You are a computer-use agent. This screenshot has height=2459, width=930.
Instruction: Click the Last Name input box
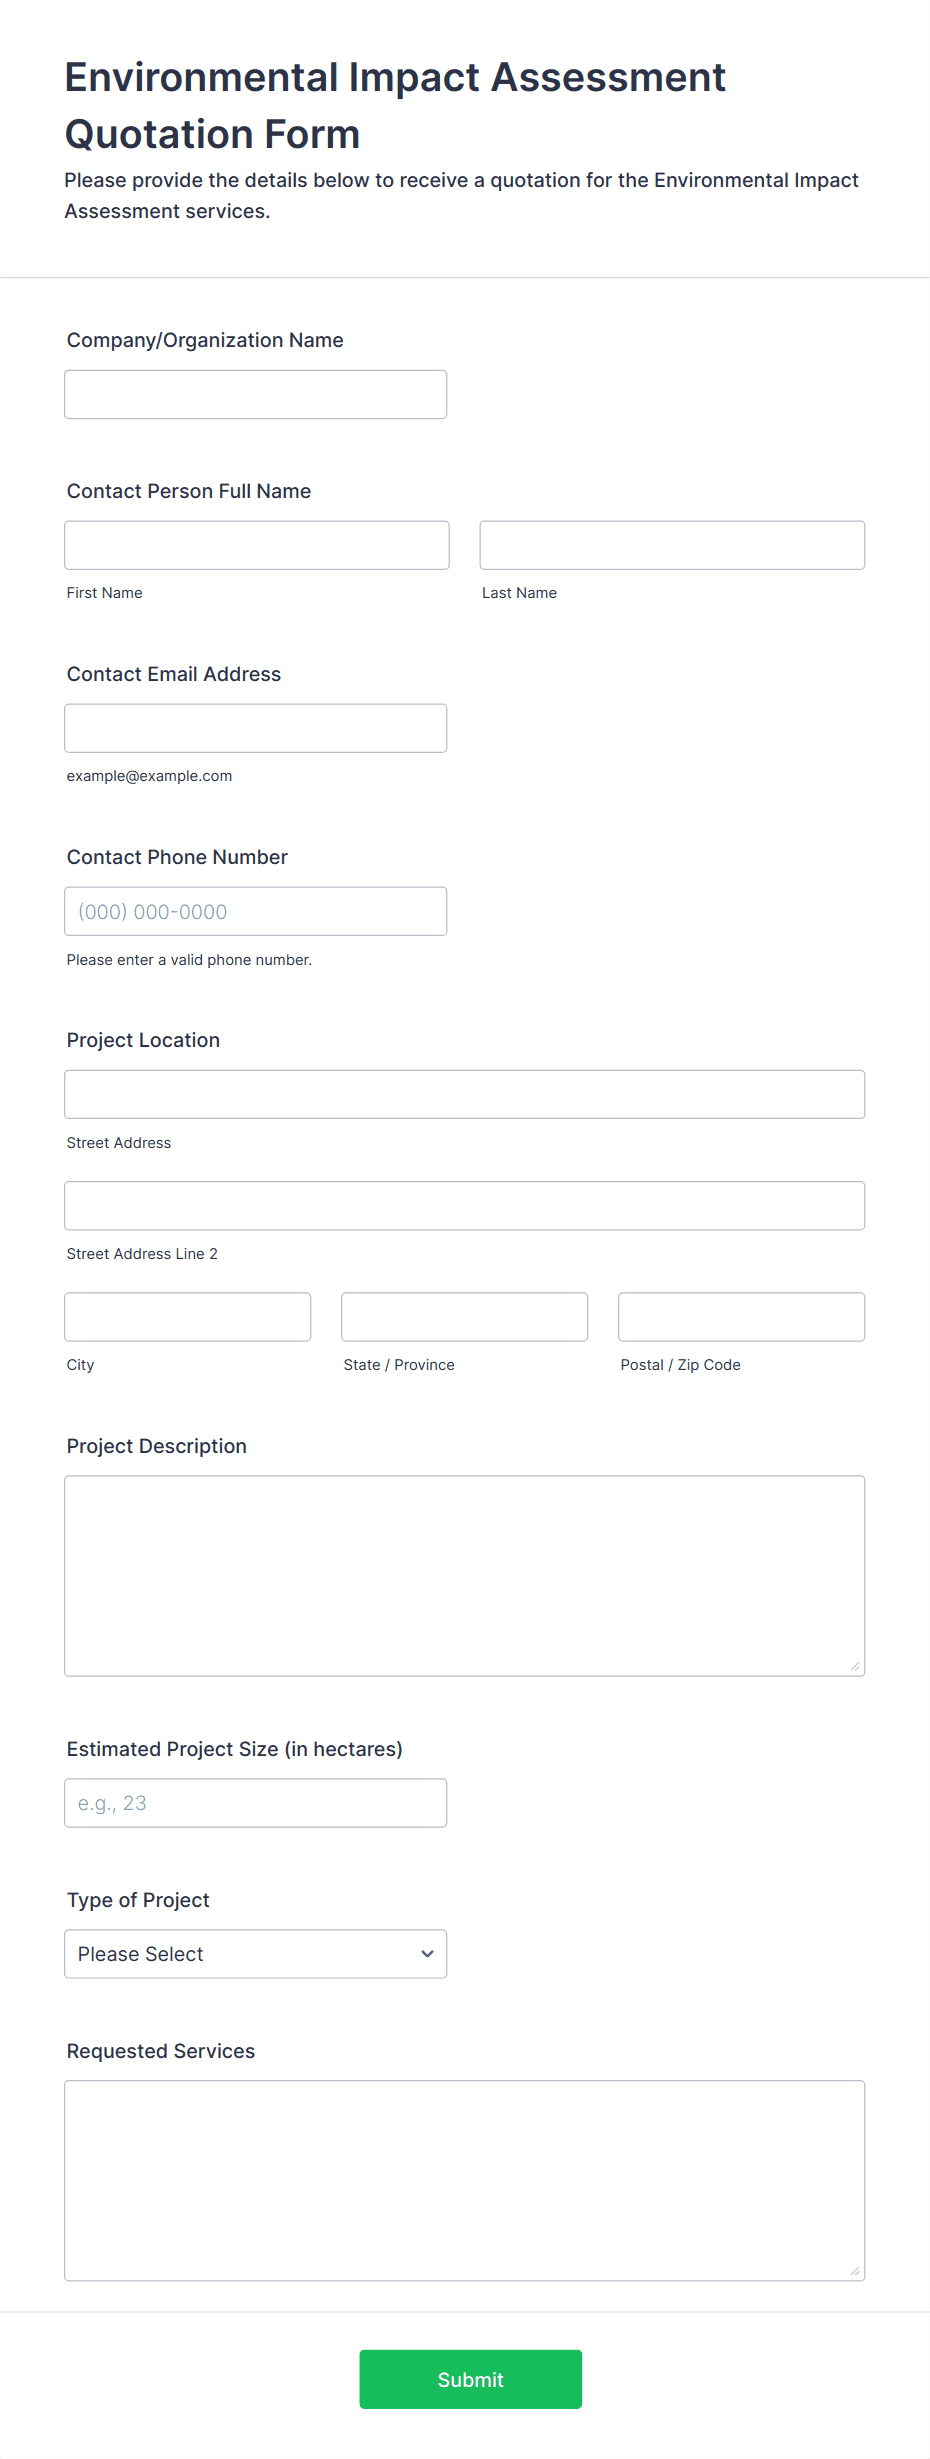(672, 545)
